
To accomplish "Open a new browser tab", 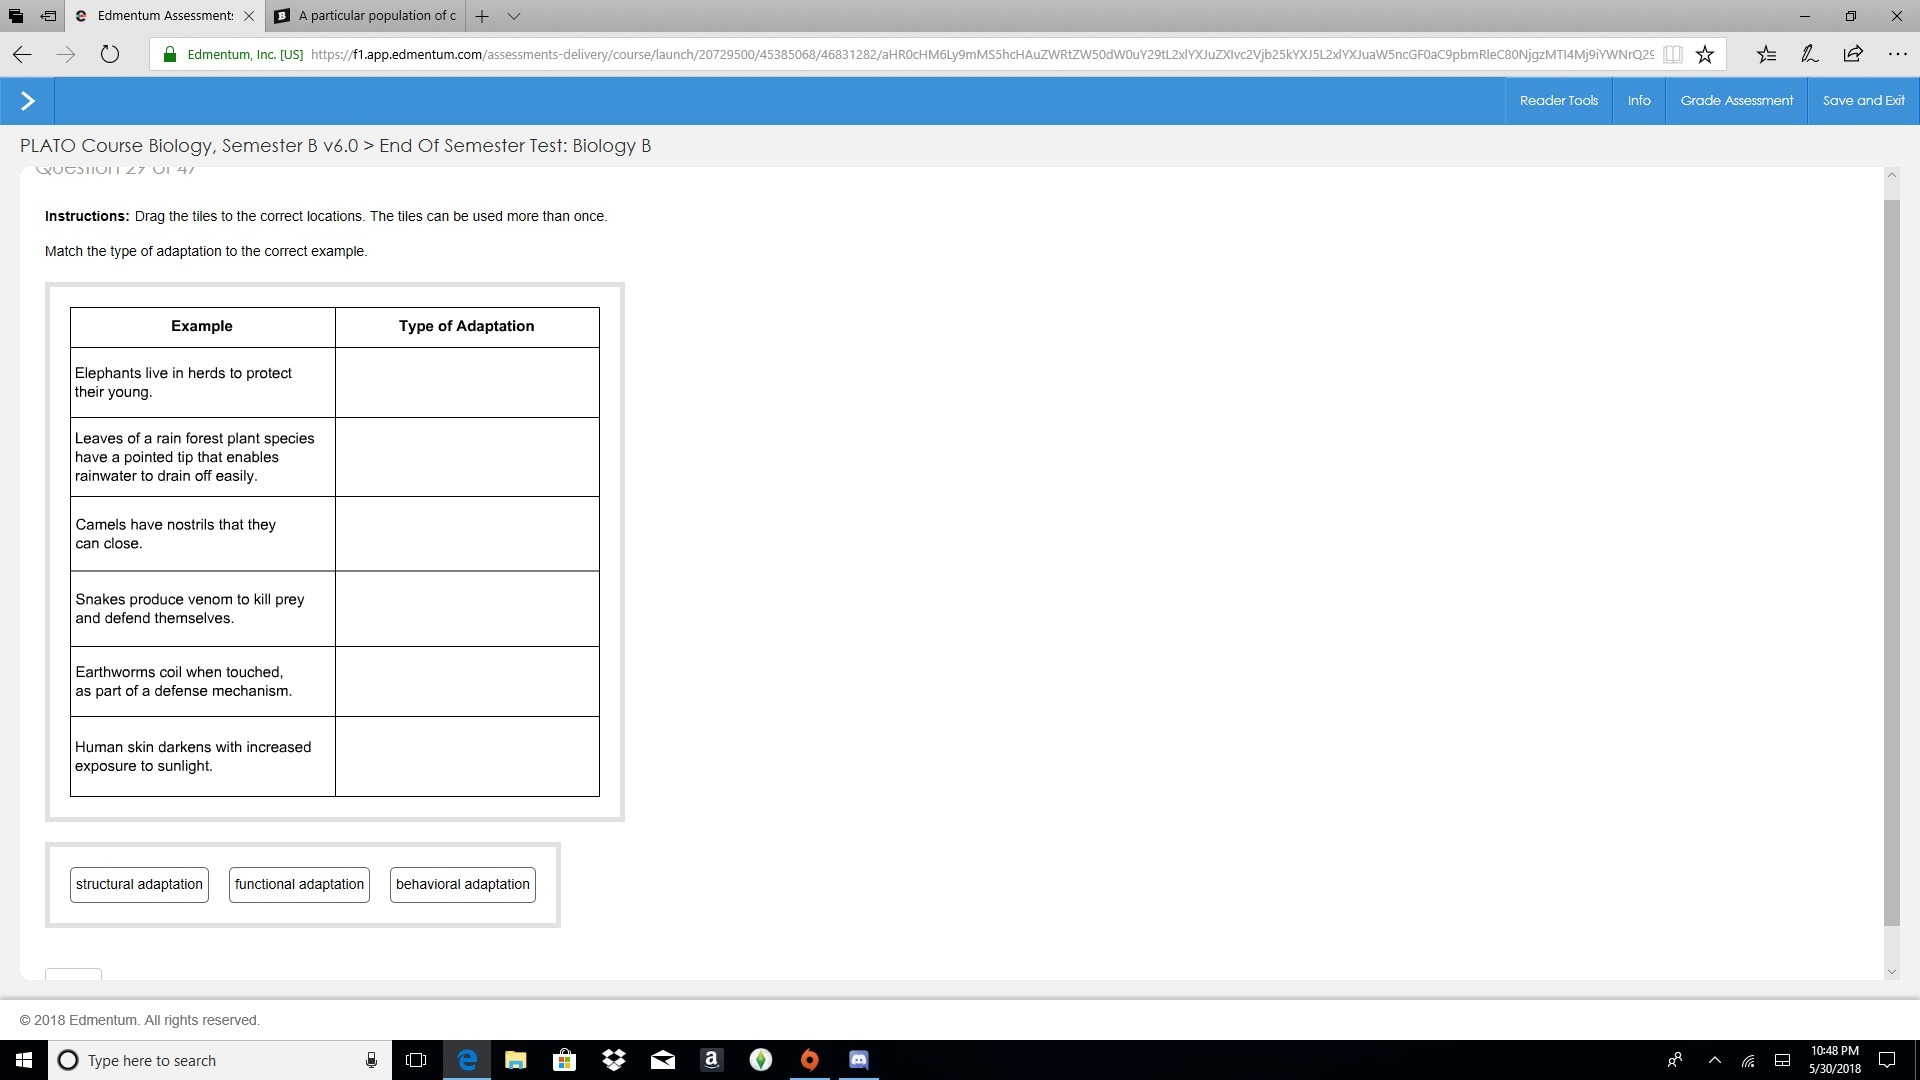I will coord(482,16).
